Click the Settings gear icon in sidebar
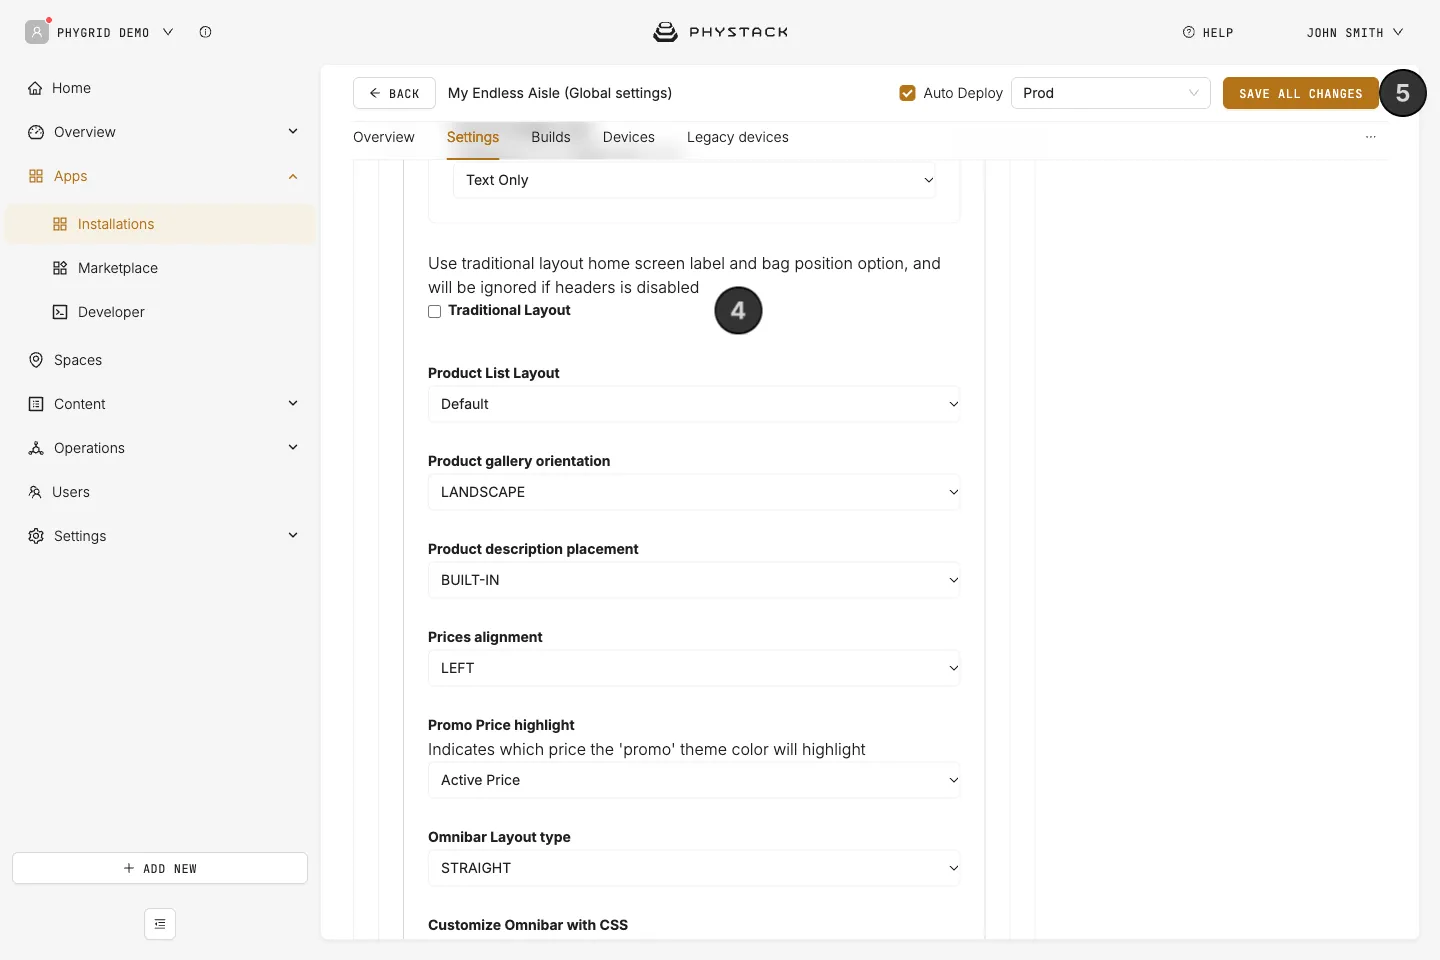The width and height of the screenshot is (1440, 960). coord(36,536)
